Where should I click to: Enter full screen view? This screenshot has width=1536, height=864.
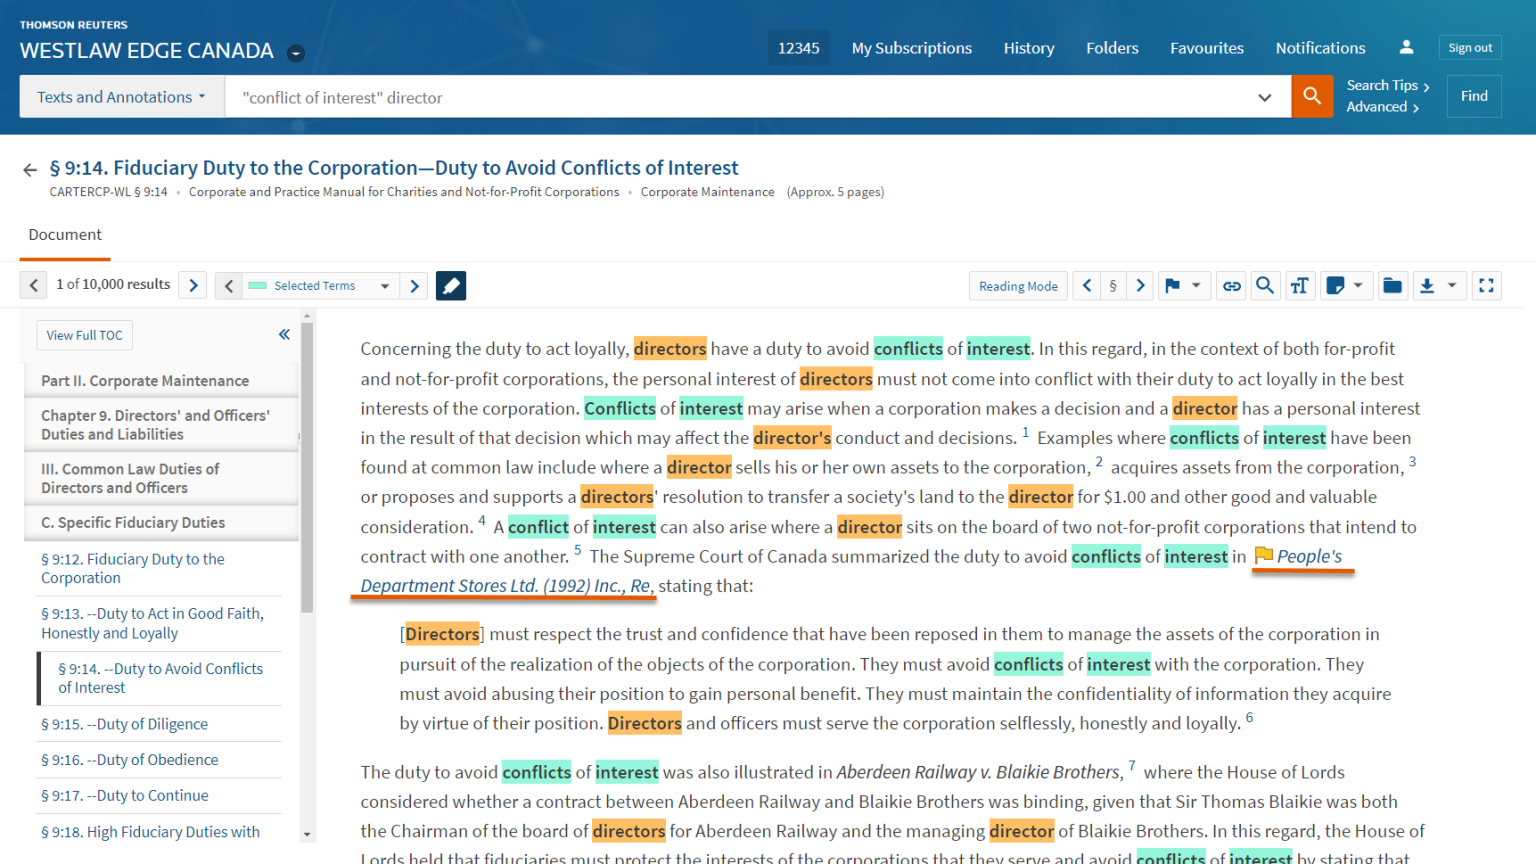pos(1487,285)
